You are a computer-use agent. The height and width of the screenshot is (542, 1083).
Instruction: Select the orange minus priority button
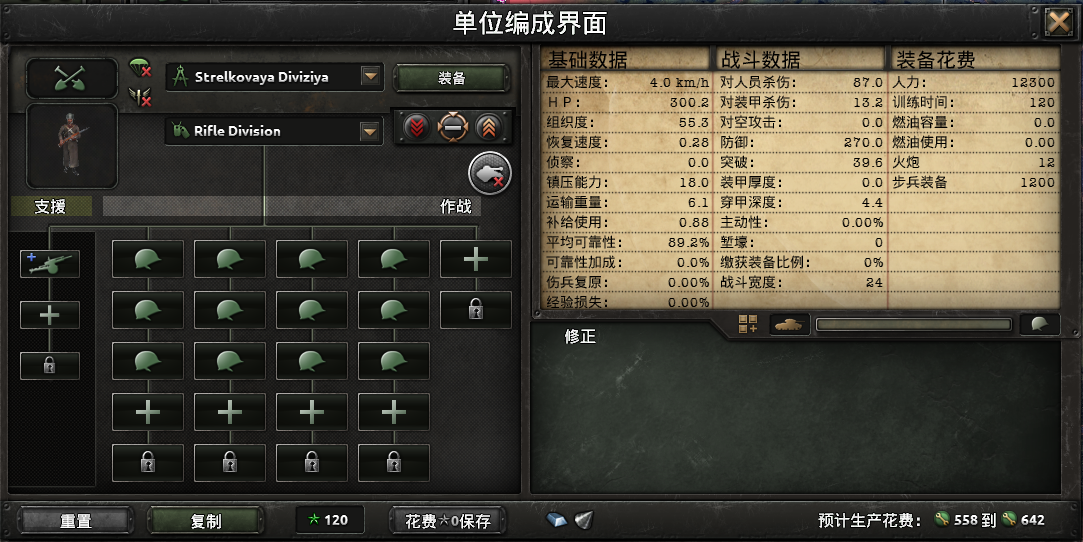pos(452,127)
